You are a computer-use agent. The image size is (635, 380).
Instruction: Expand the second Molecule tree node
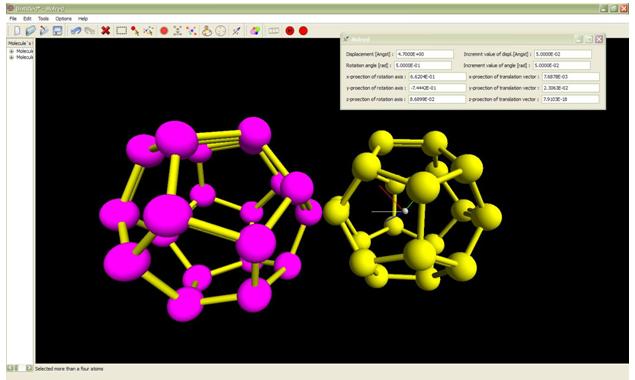tap(11, 58)
